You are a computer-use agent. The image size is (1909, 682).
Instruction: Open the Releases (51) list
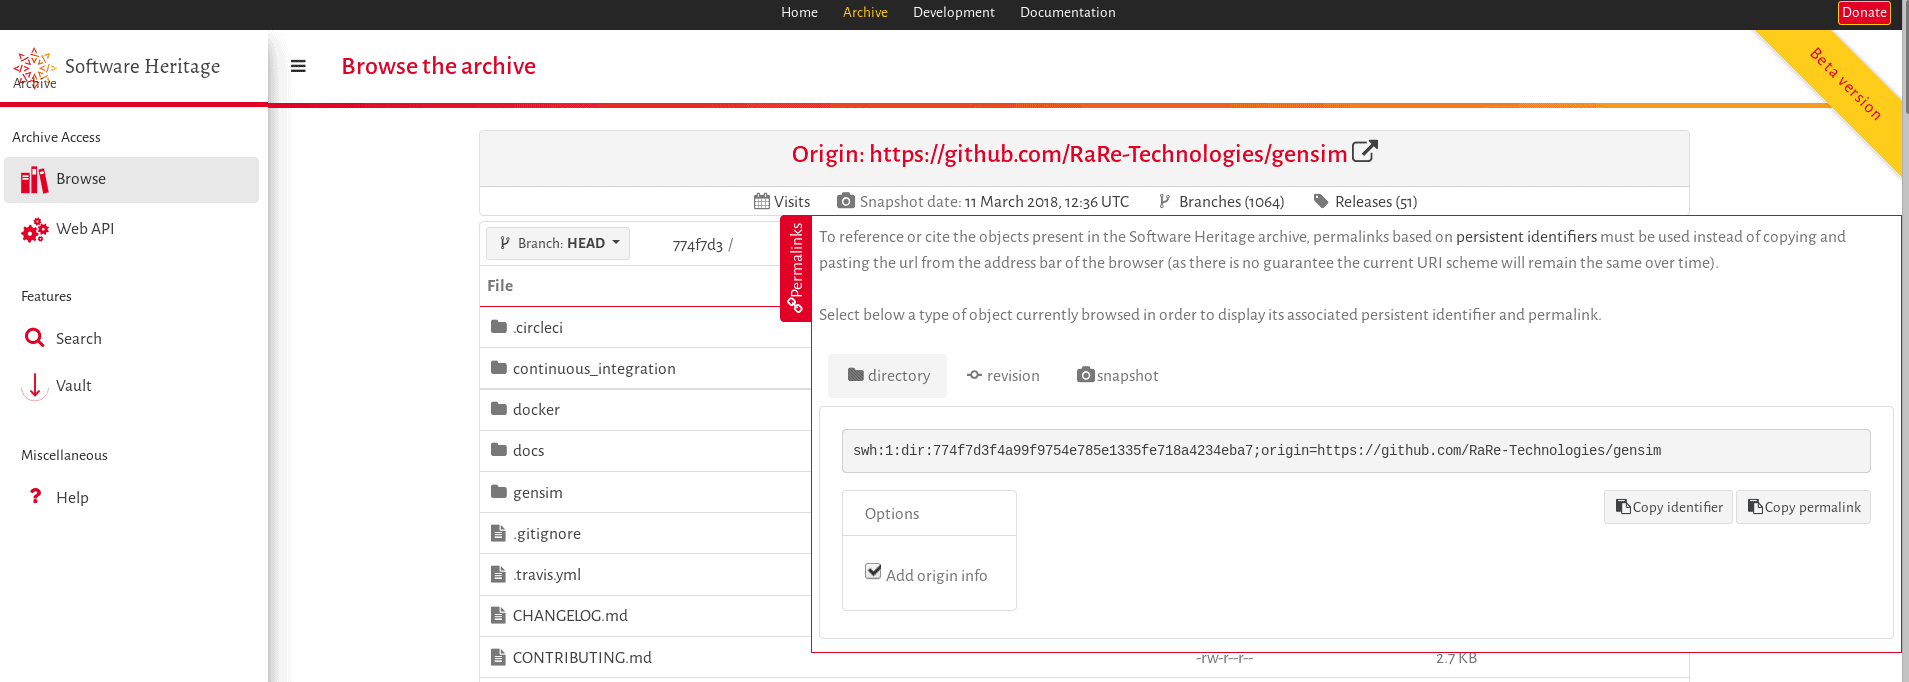(x=1365, y=202)
